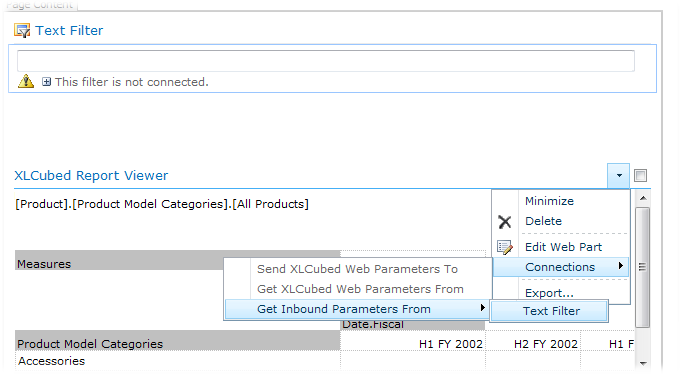Open the Text Filter title link
Viewport: 680px width, 374px height.
coord(69,30)
